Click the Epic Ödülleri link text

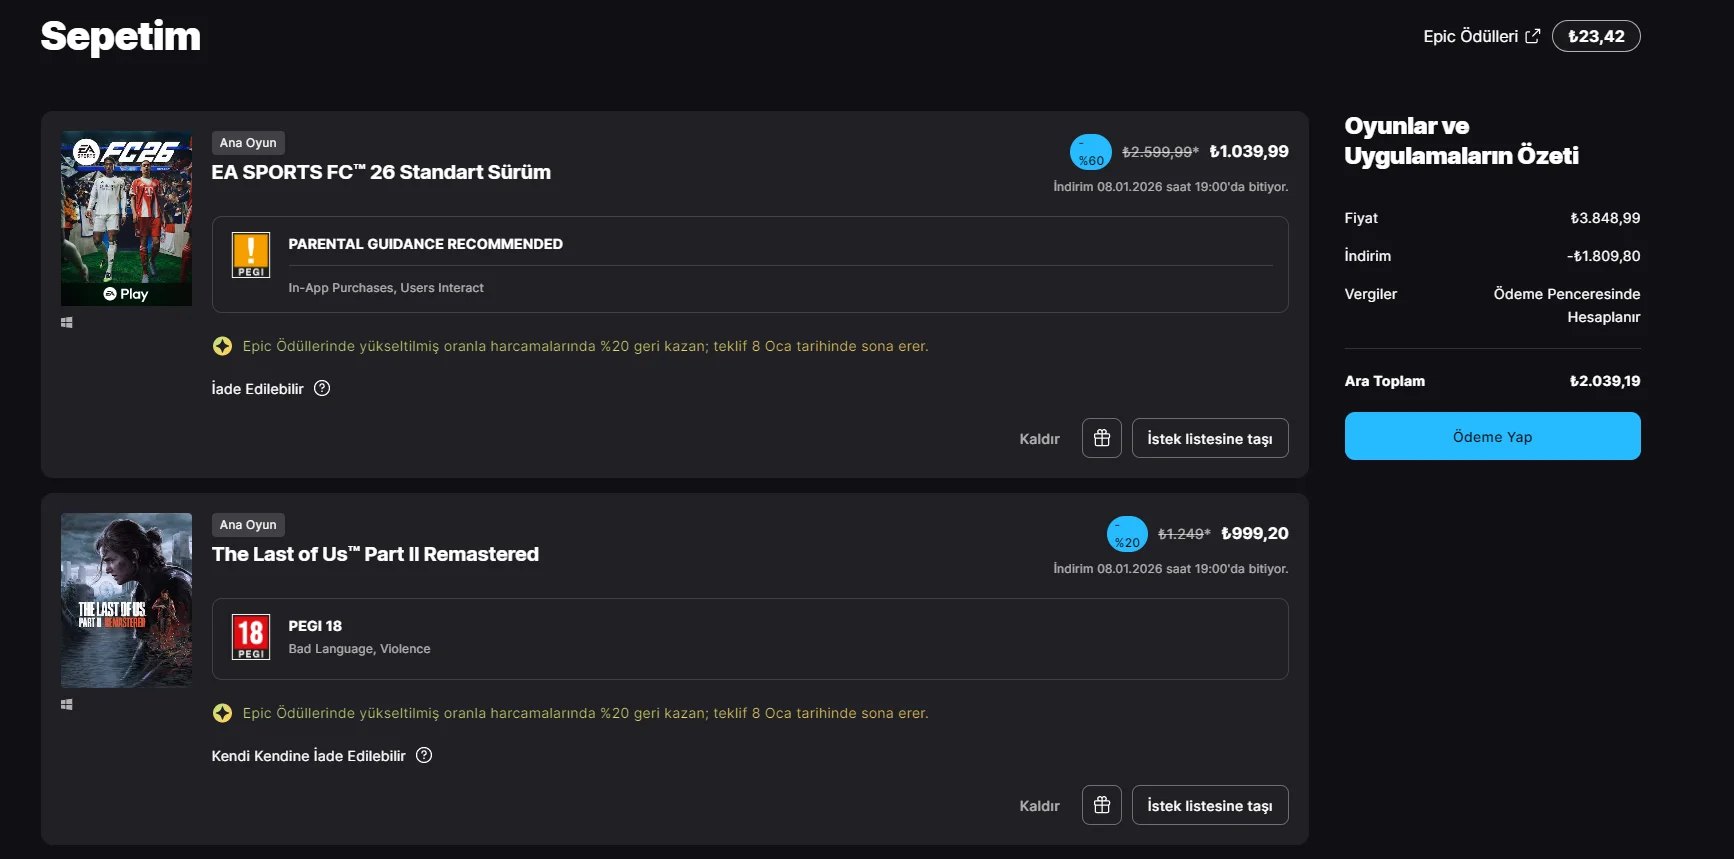pos(1470,36)
